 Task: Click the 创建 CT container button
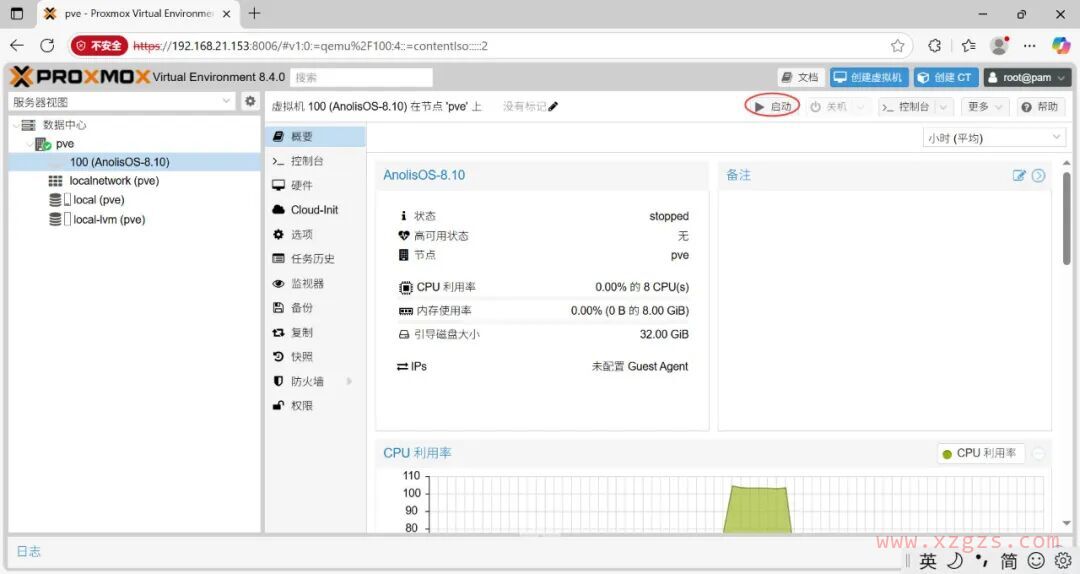[945, 77]
